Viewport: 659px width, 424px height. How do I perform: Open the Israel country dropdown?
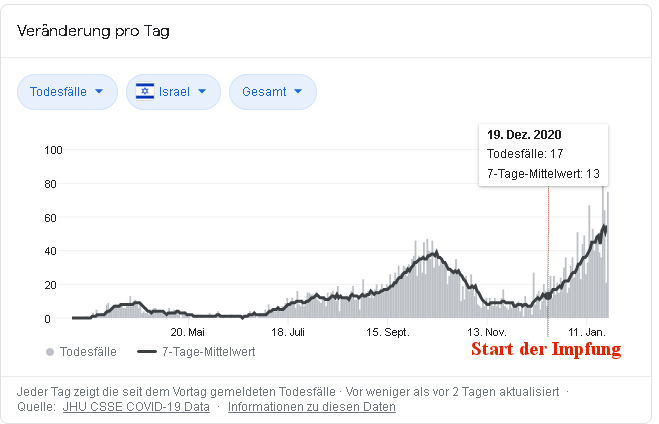[x=173, y=92]
